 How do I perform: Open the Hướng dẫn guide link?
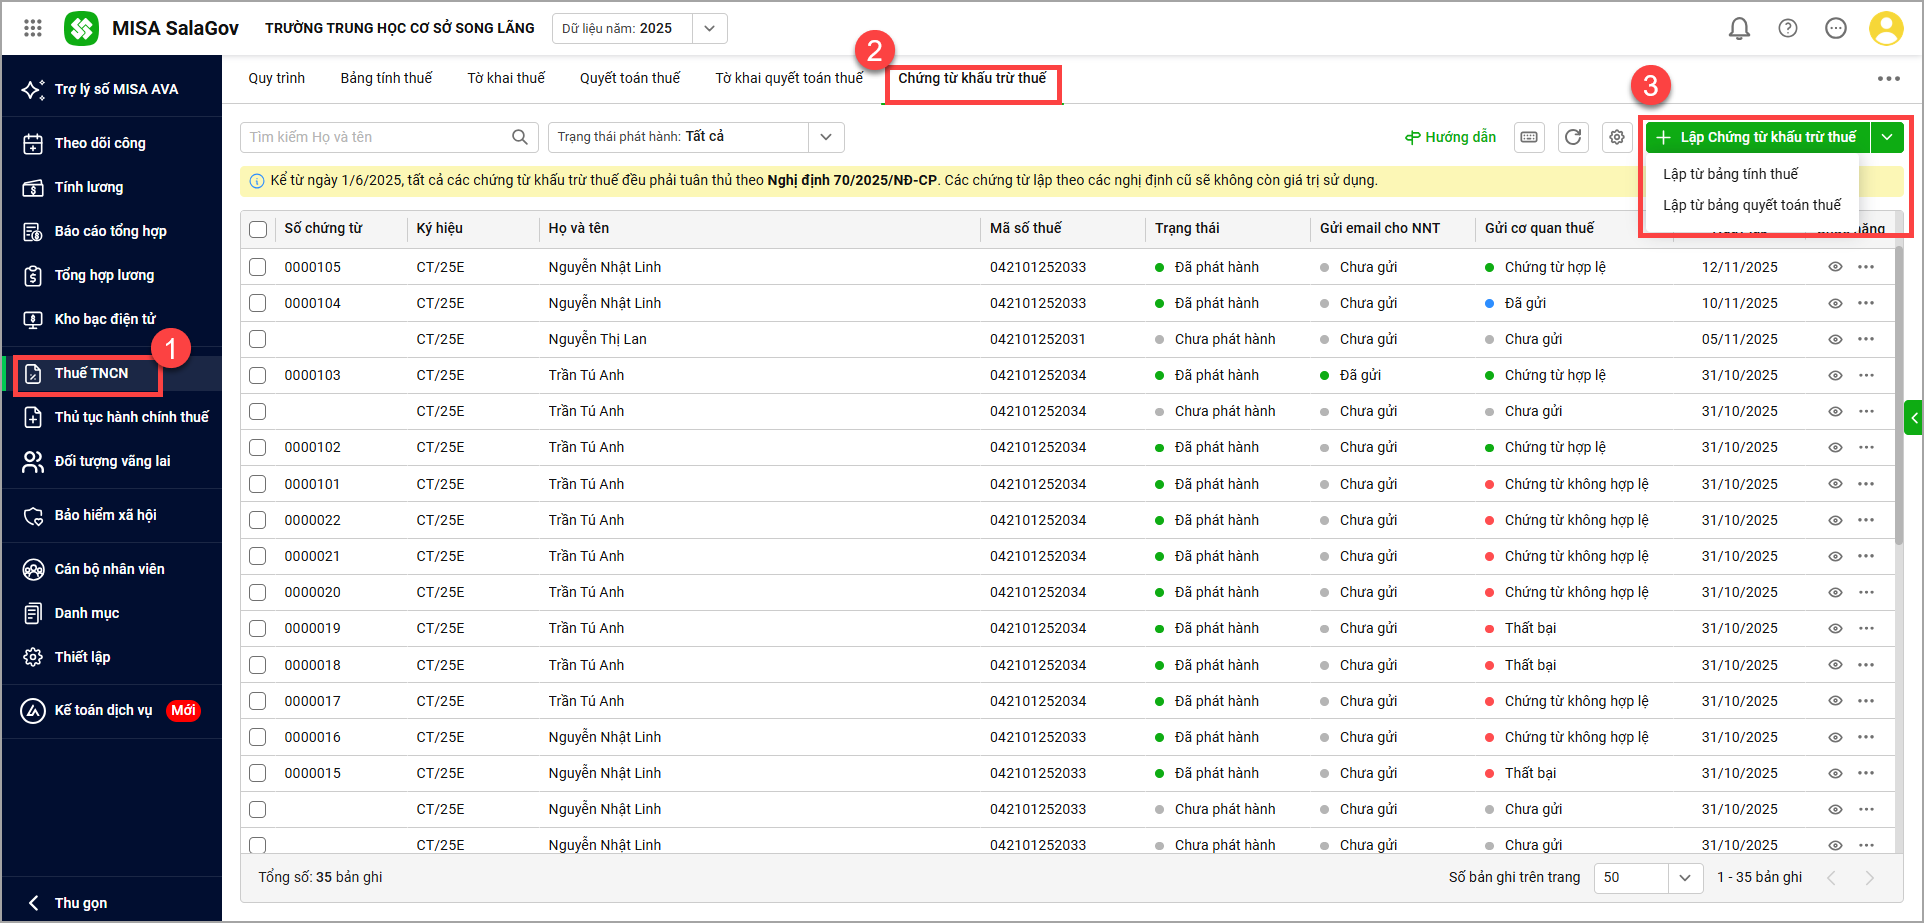pos(1450,137)
